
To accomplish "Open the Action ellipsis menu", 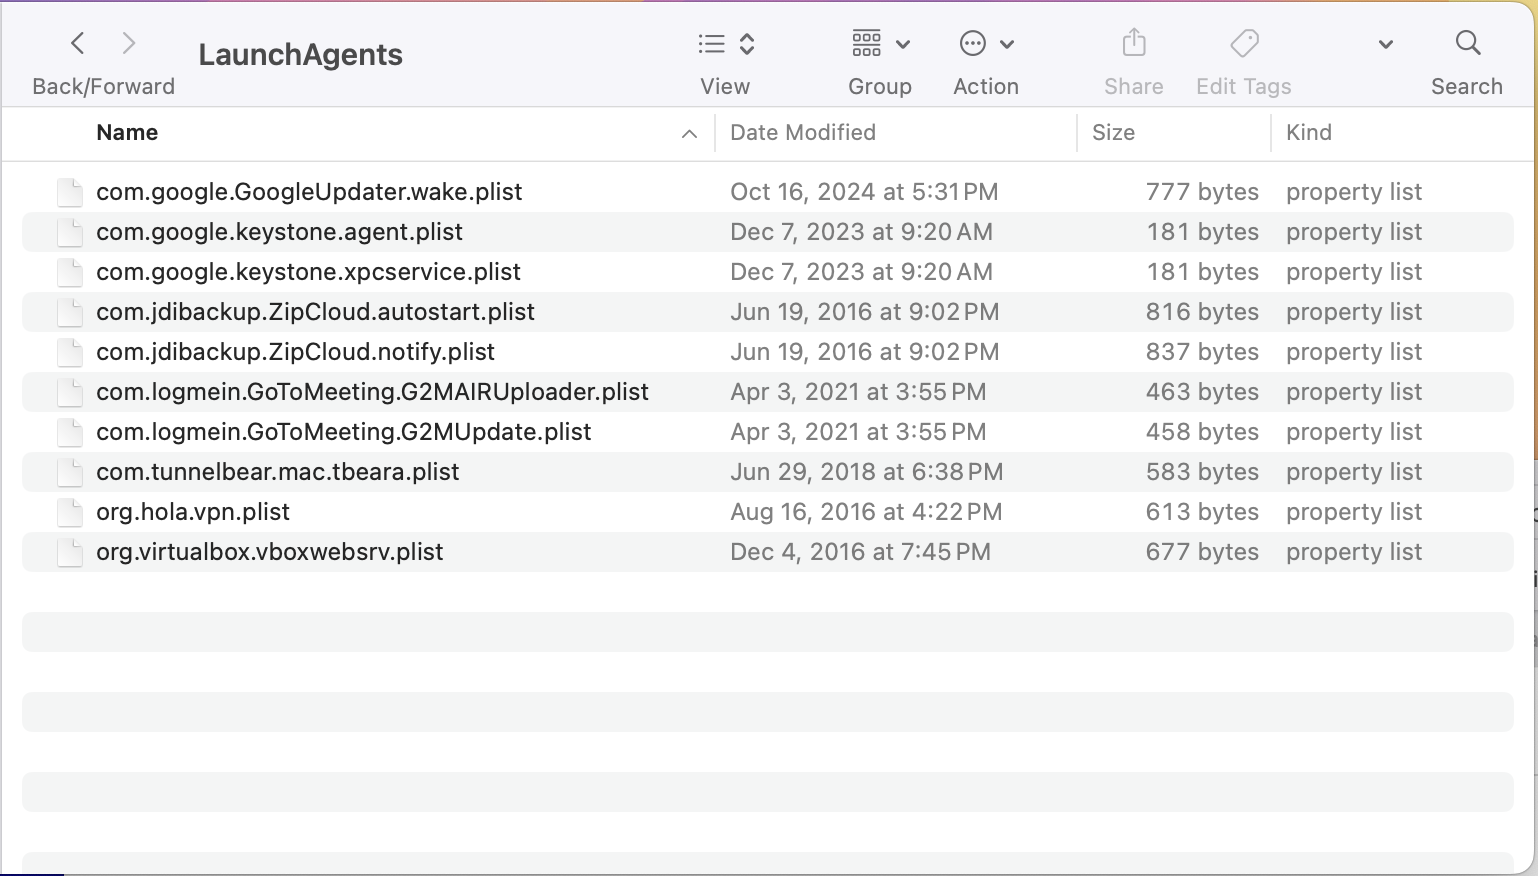I will [x=986, y=44].
